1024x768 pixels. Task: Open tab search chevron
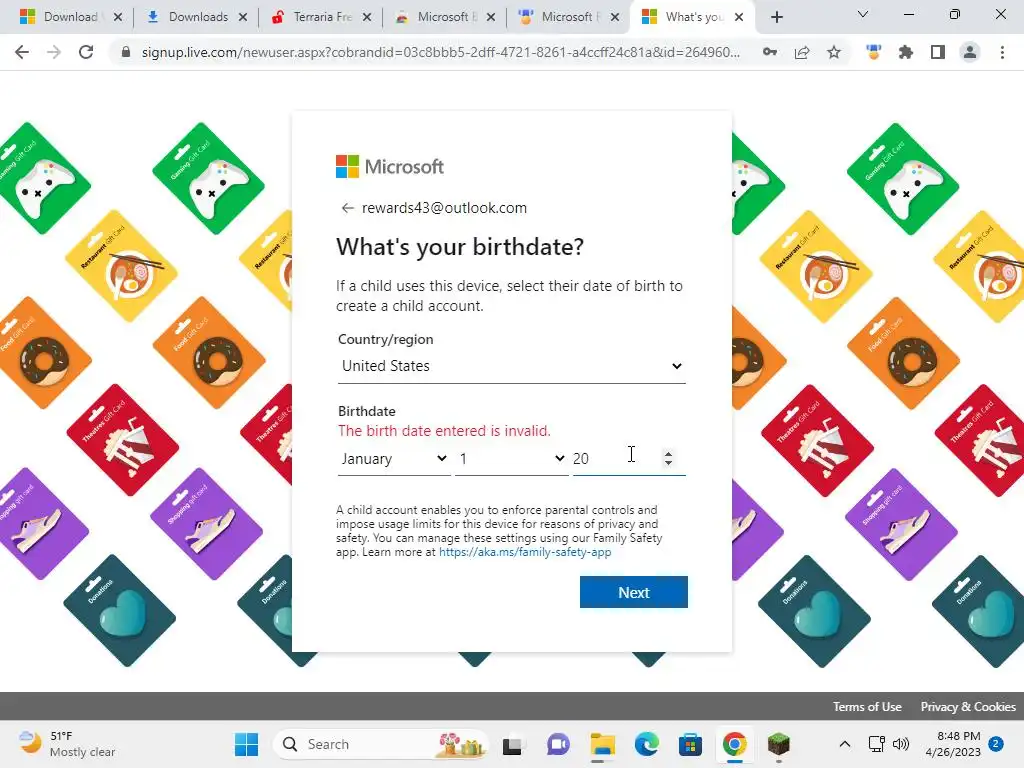click(863, 14)
